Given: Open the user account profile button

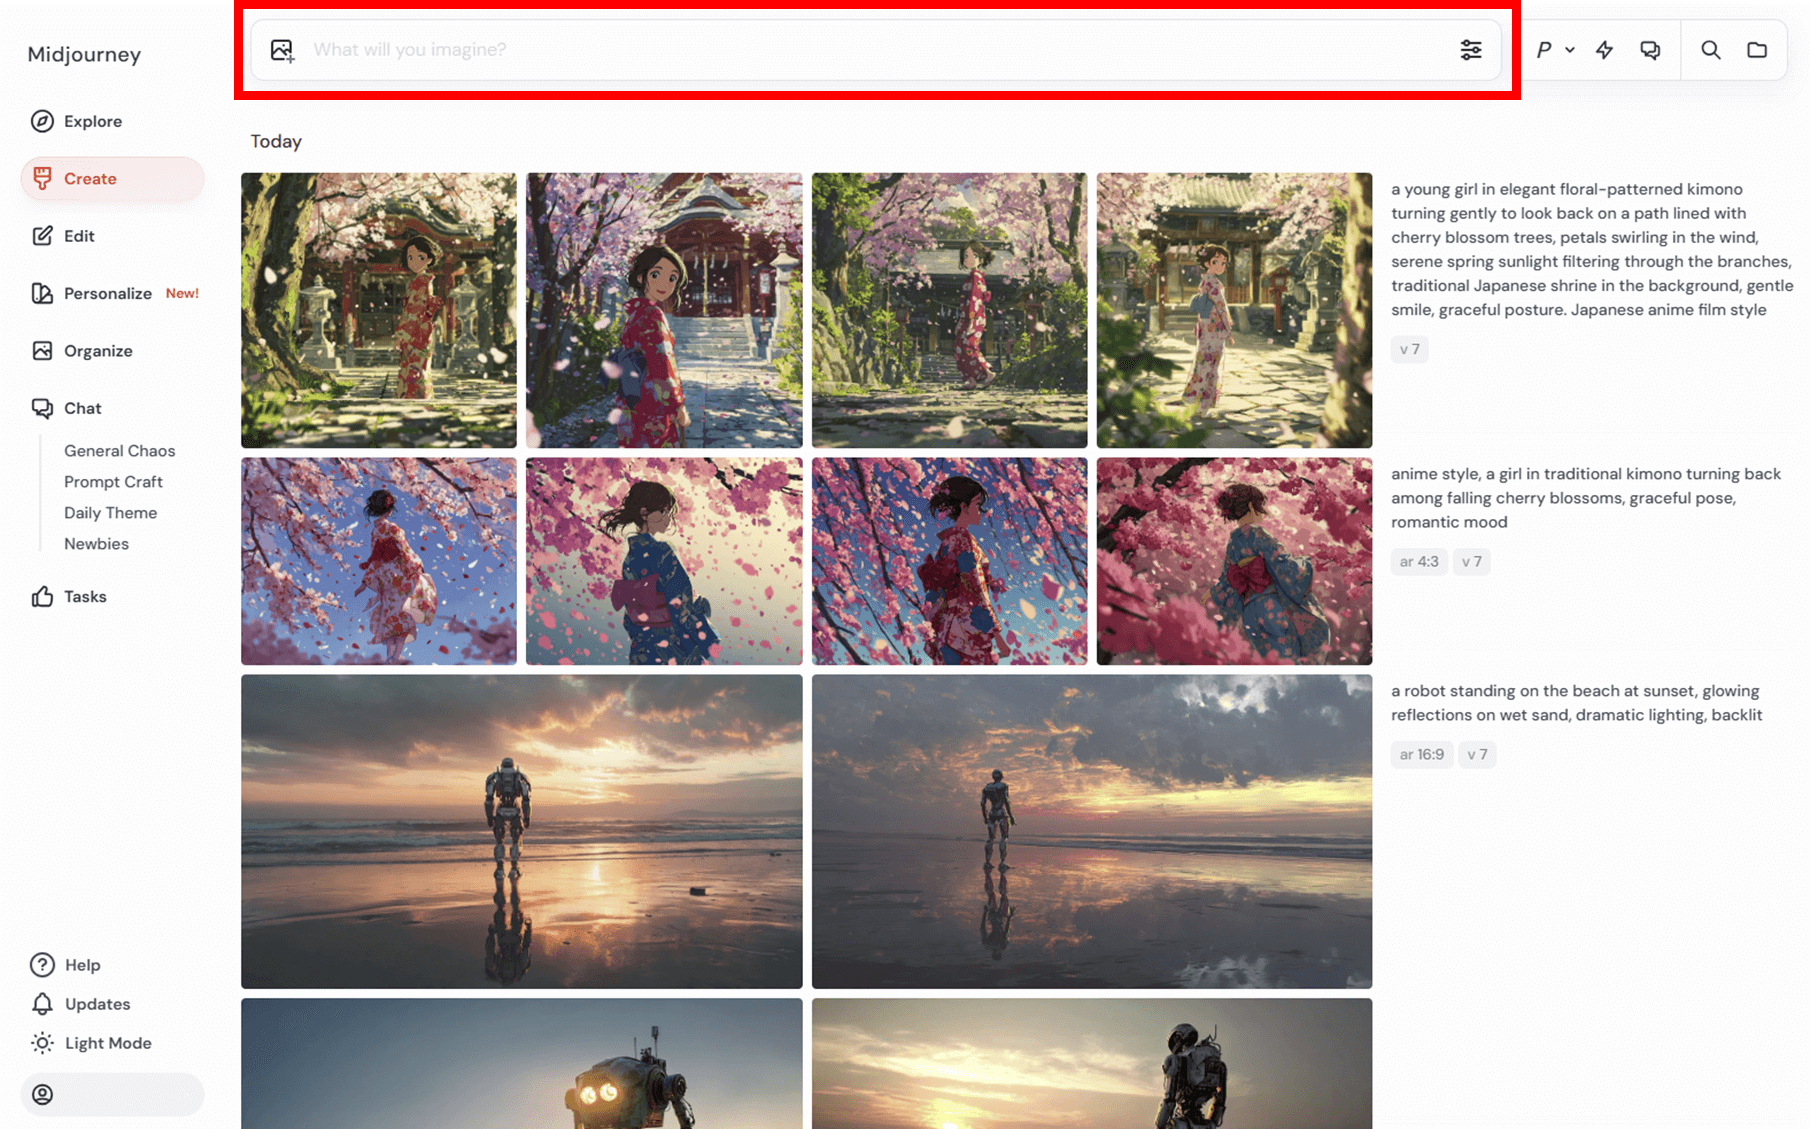Looking at the screenshot, I should [112, 1094].
